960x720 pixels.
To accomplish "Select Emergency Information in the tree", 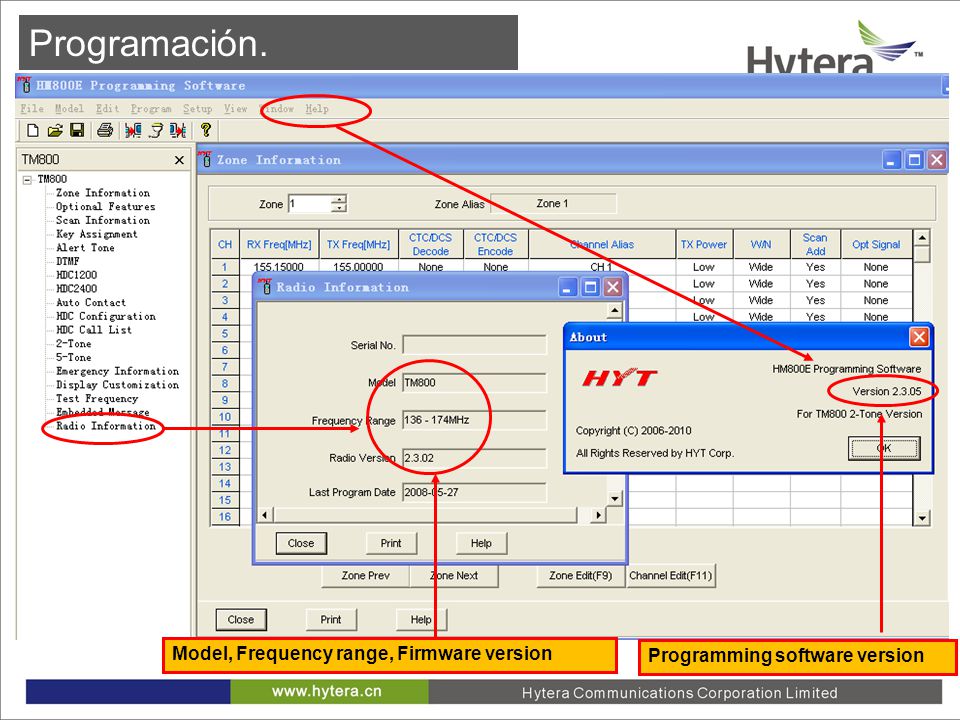I will coord(118,372).
